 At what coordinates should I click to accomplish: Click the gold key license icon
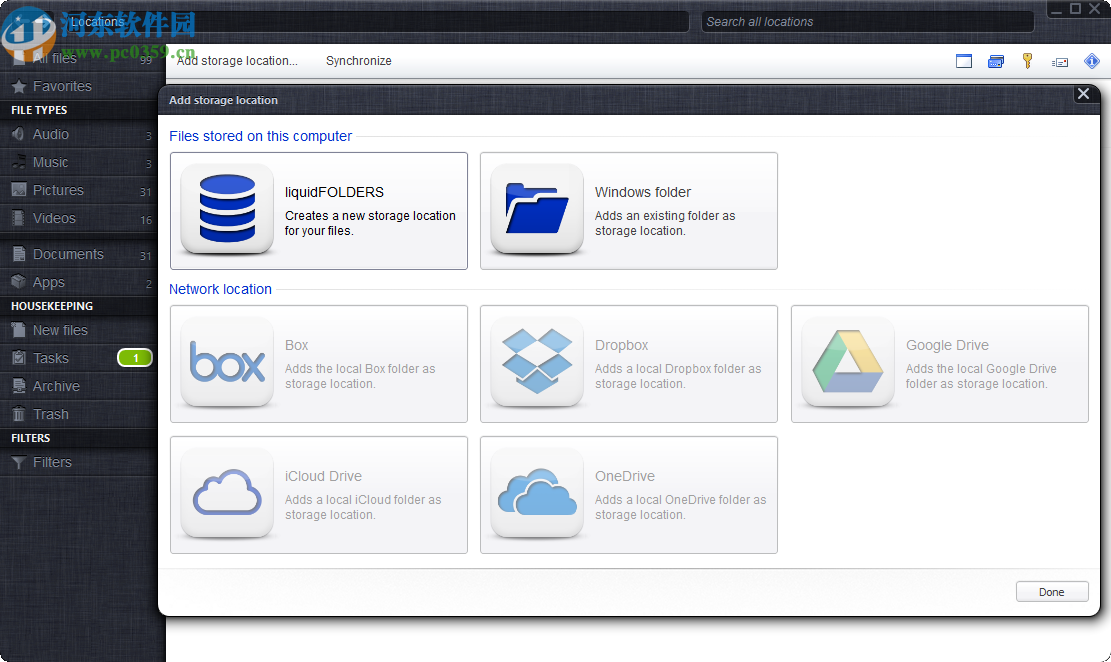[x=1027, y=61]
